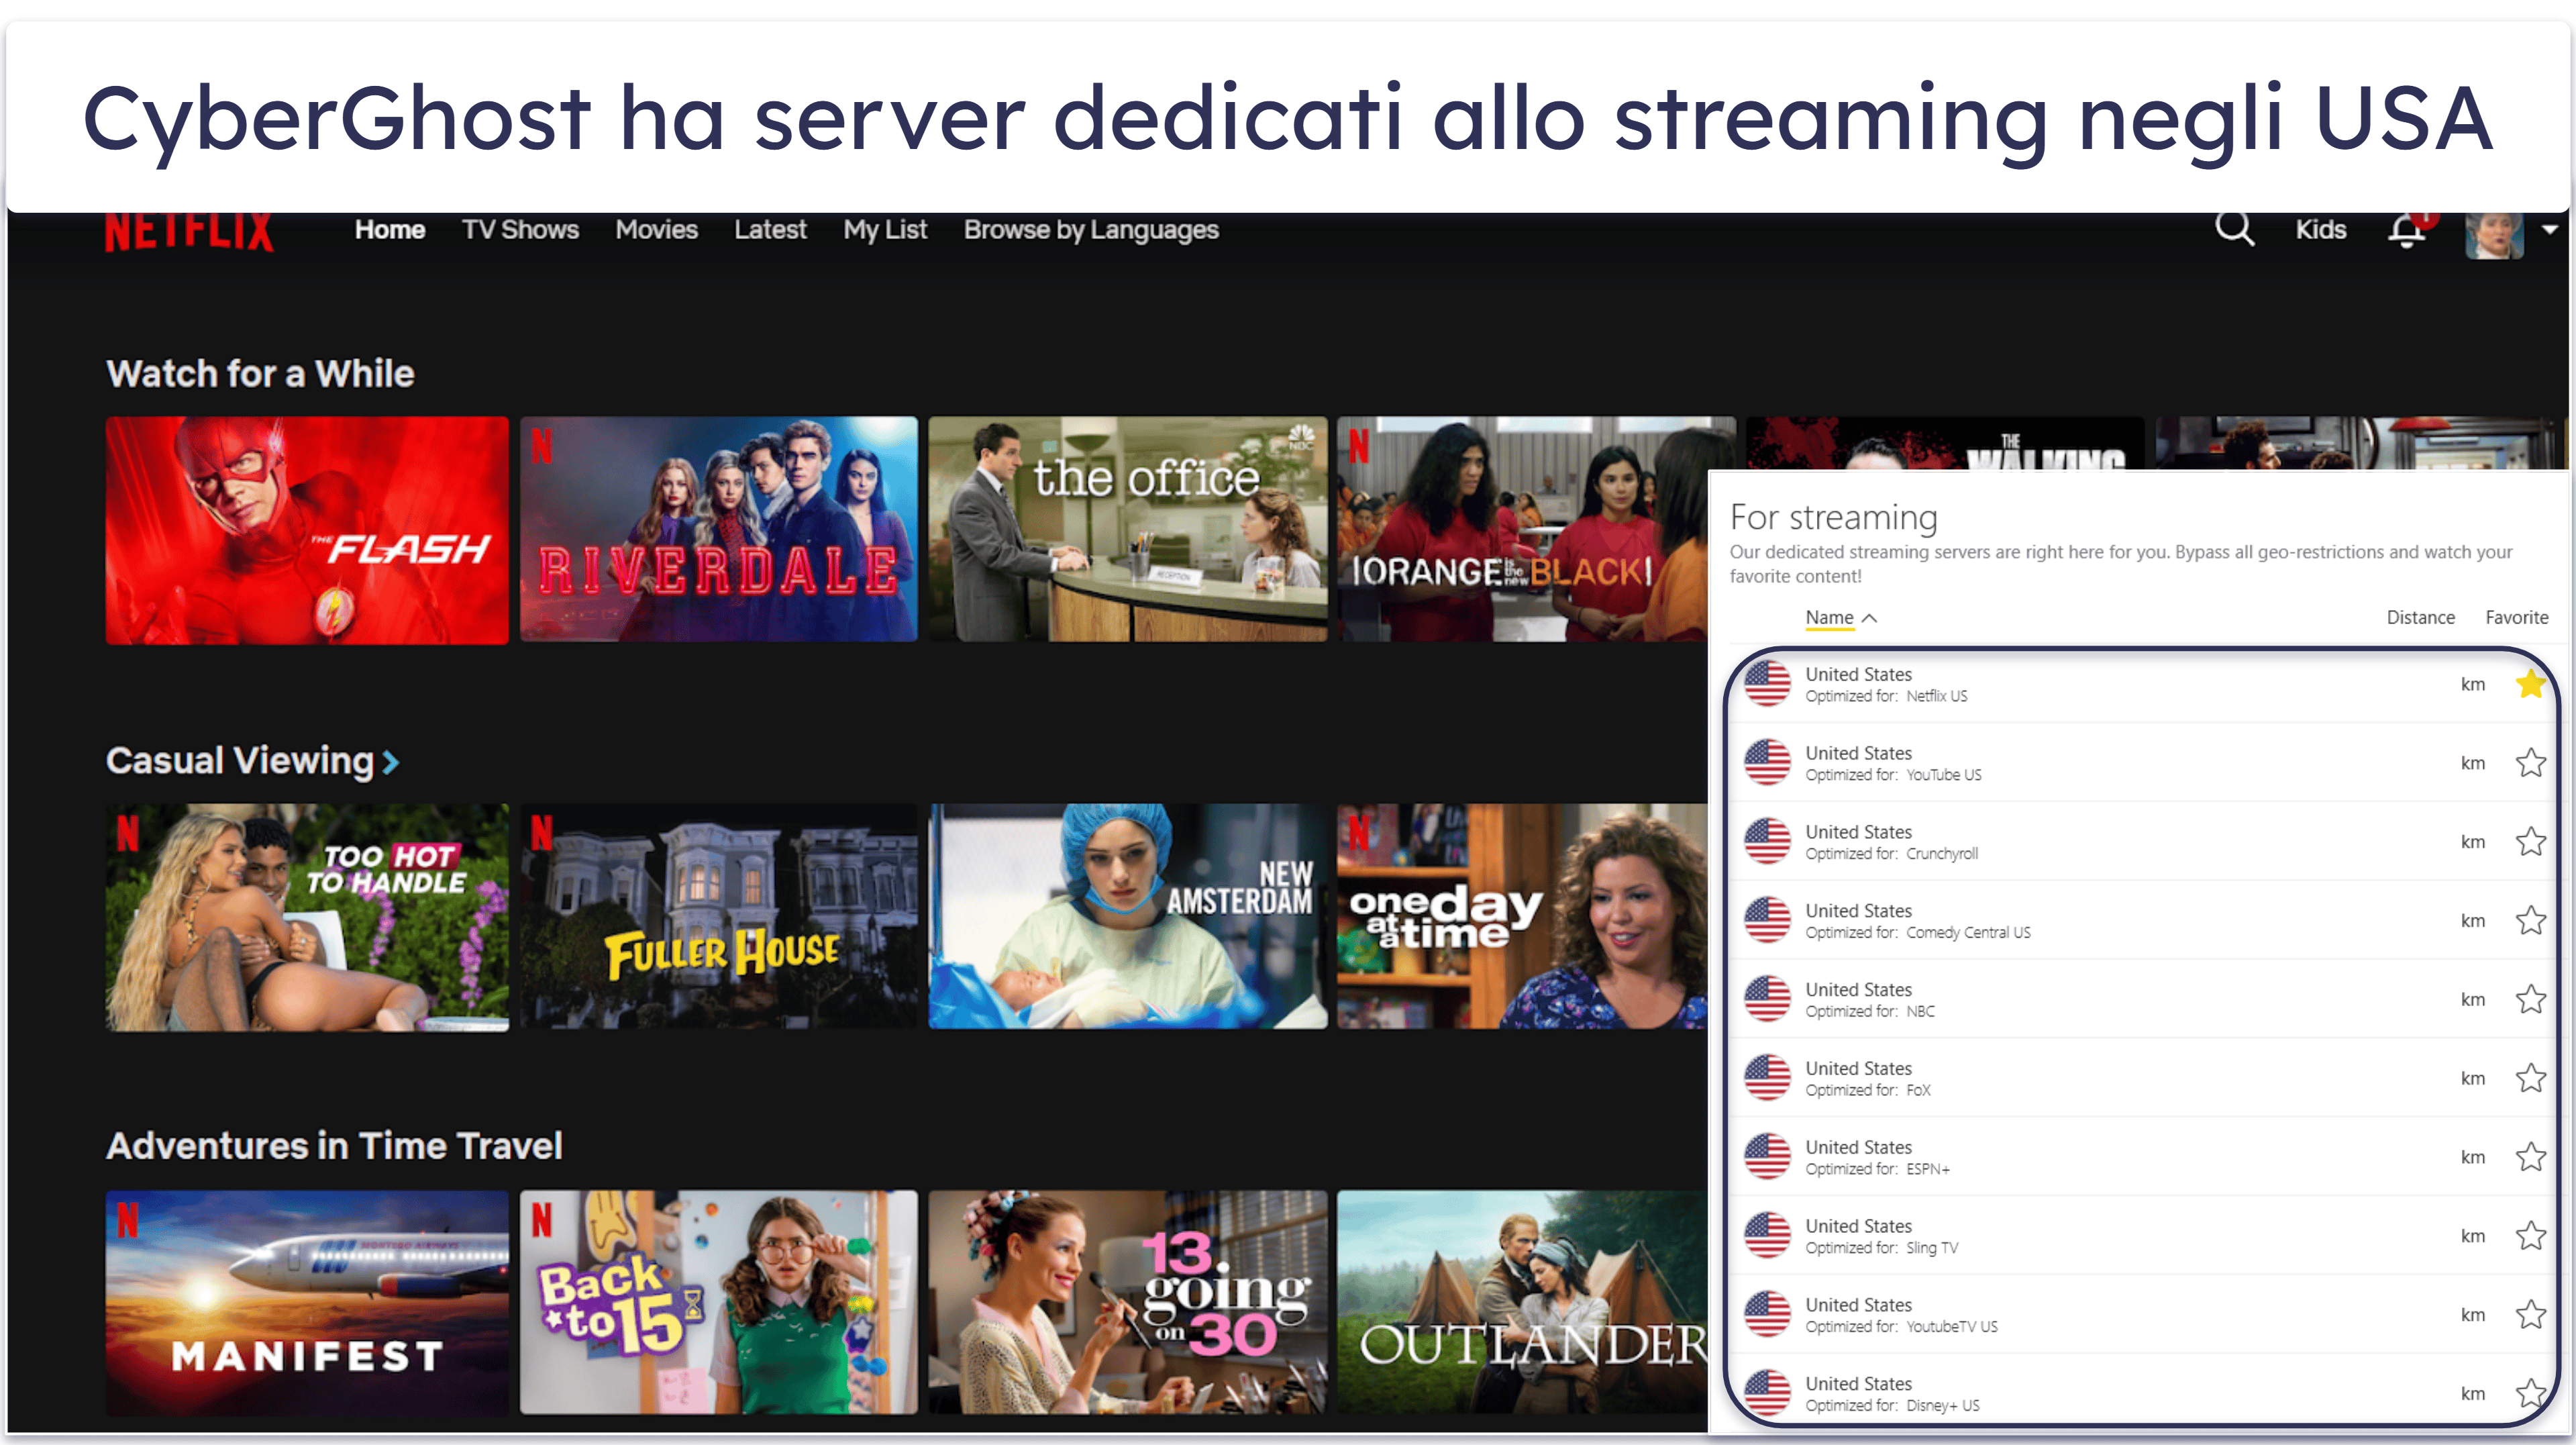Screen dimensions: 2576x1445
Task: Sort the server list by Distance
Action: point(2420,618)
